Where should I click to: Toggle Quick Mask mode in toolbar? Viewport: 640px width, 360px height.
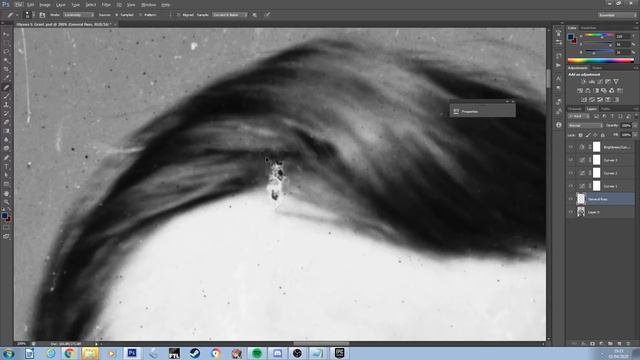tap(7, 228)
